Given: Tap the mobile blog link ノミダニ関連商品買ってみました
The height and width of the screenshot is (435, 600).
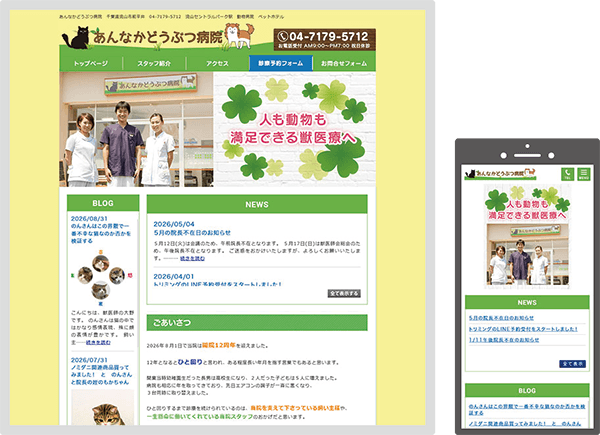Looking at the screenshot, I should pyautogui.click(x=525, y=424).
